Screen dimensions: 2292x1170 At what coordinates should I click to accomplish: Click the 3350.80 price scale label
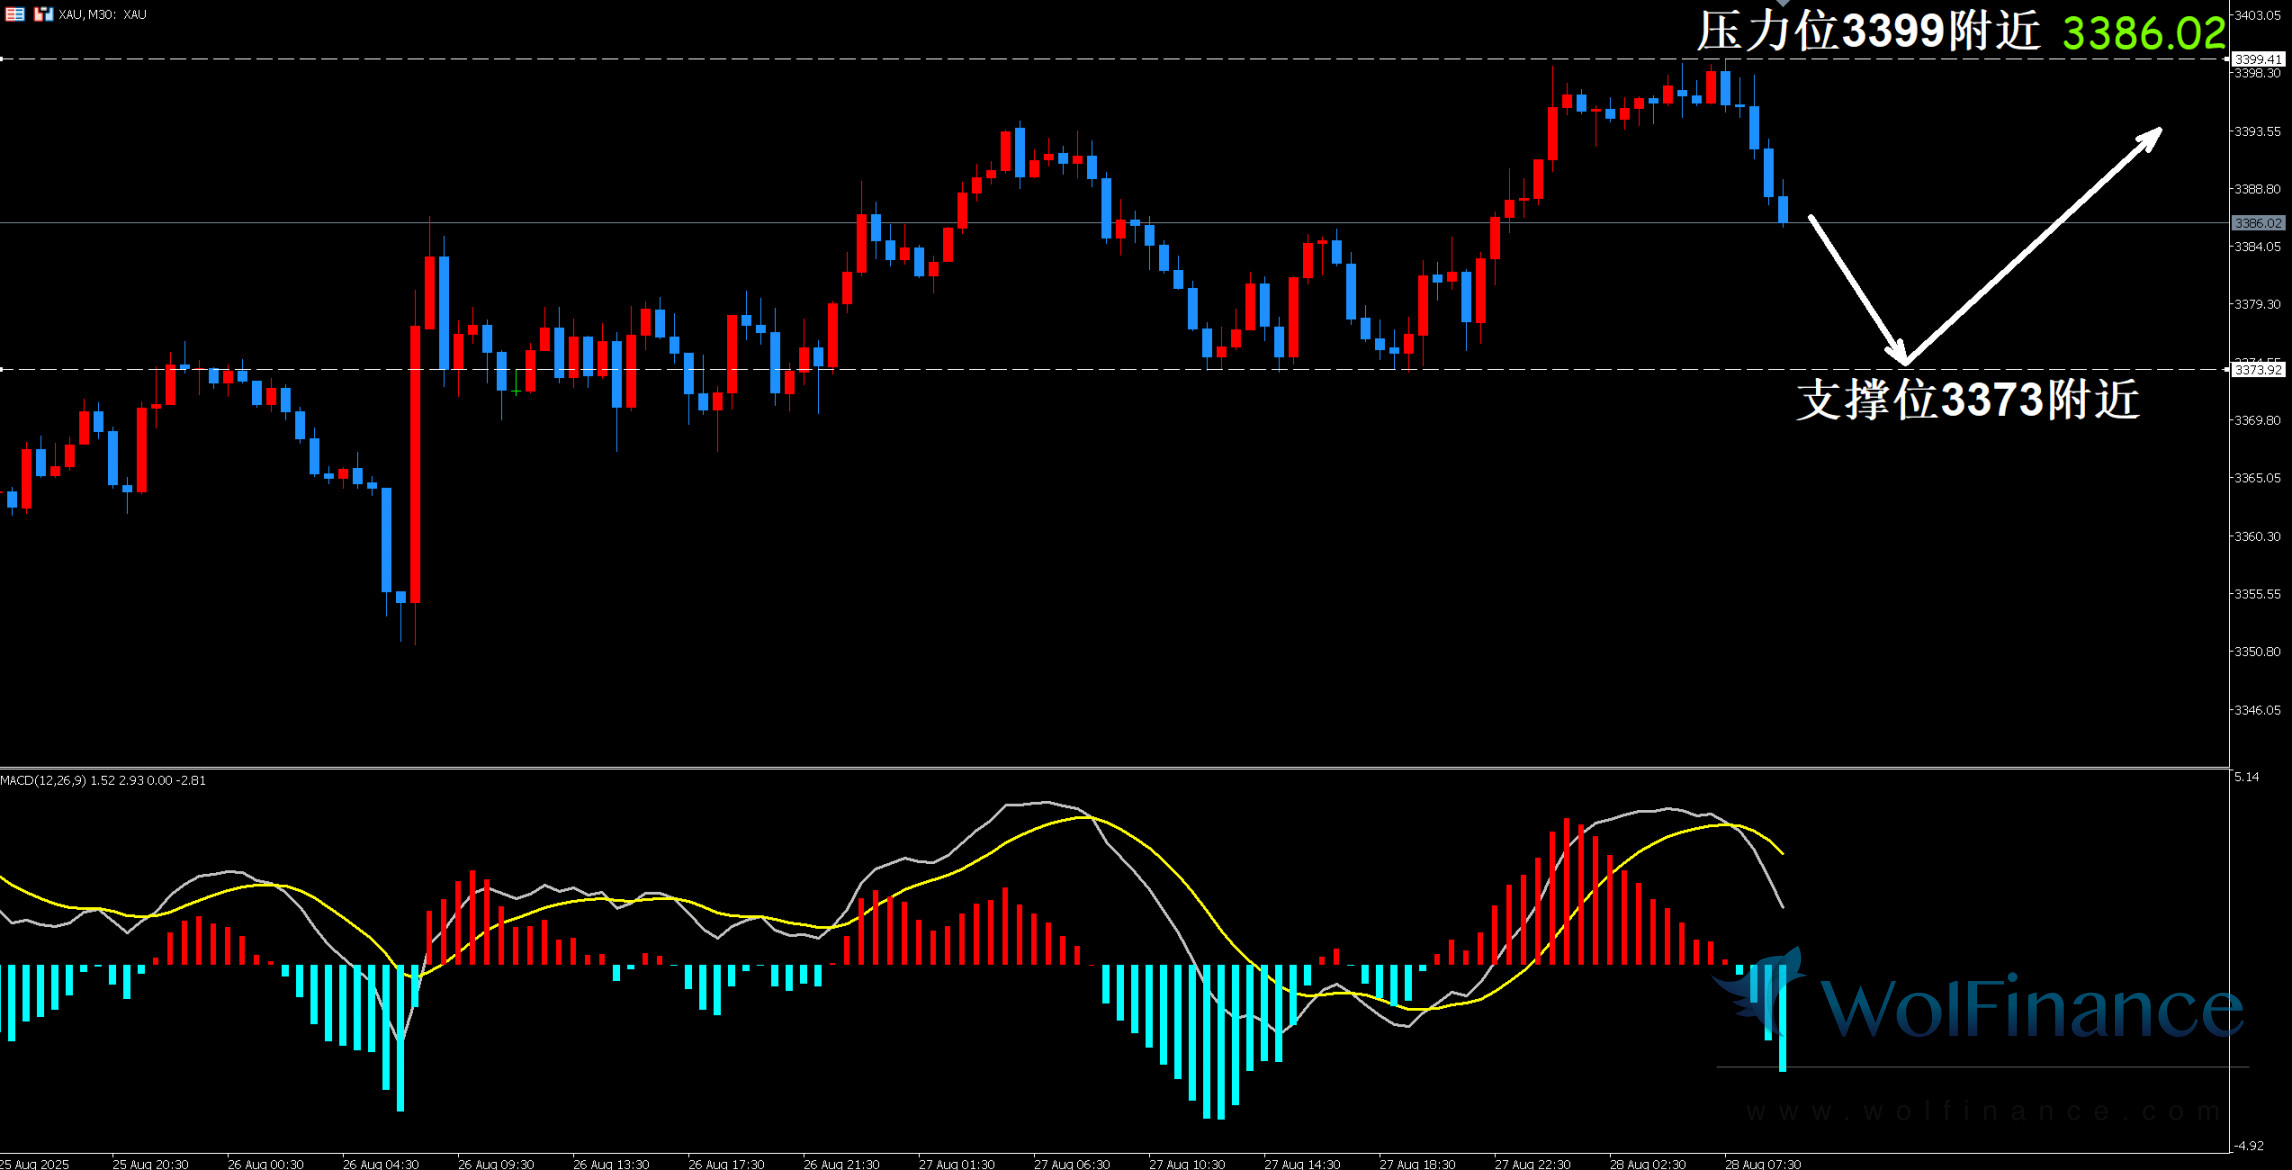[2259, 651]
